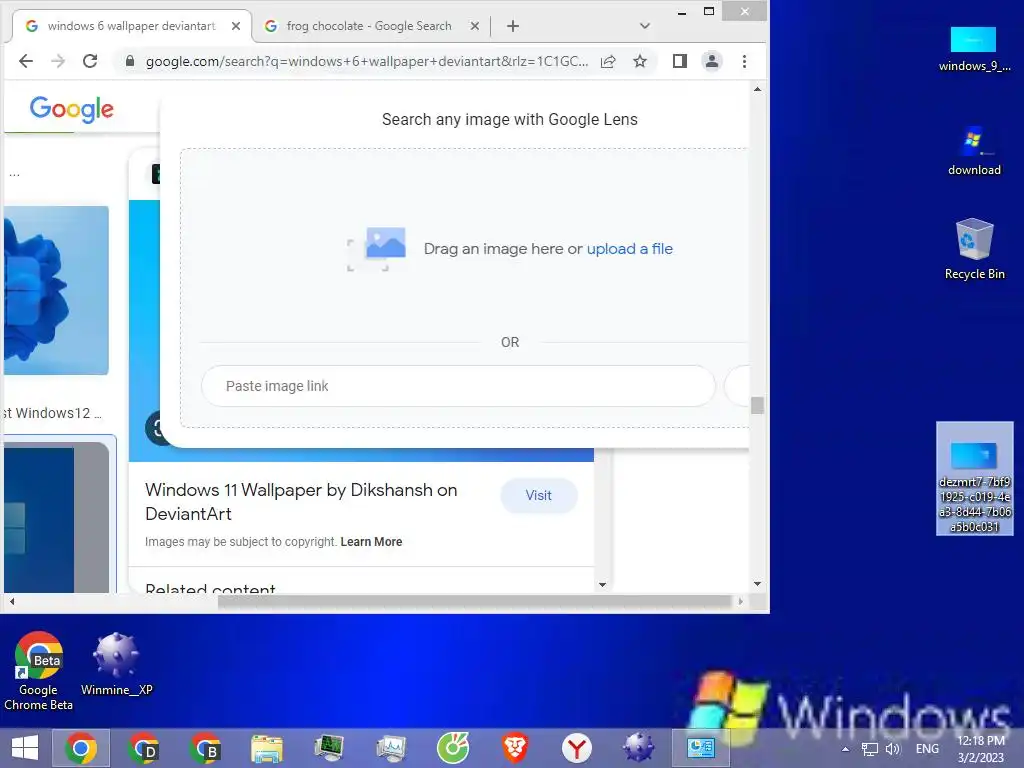The image size is (1024, 768).
Task: Close the 'windows 6 wallpaper deviantart' tab
Action: tap(236, 26)
